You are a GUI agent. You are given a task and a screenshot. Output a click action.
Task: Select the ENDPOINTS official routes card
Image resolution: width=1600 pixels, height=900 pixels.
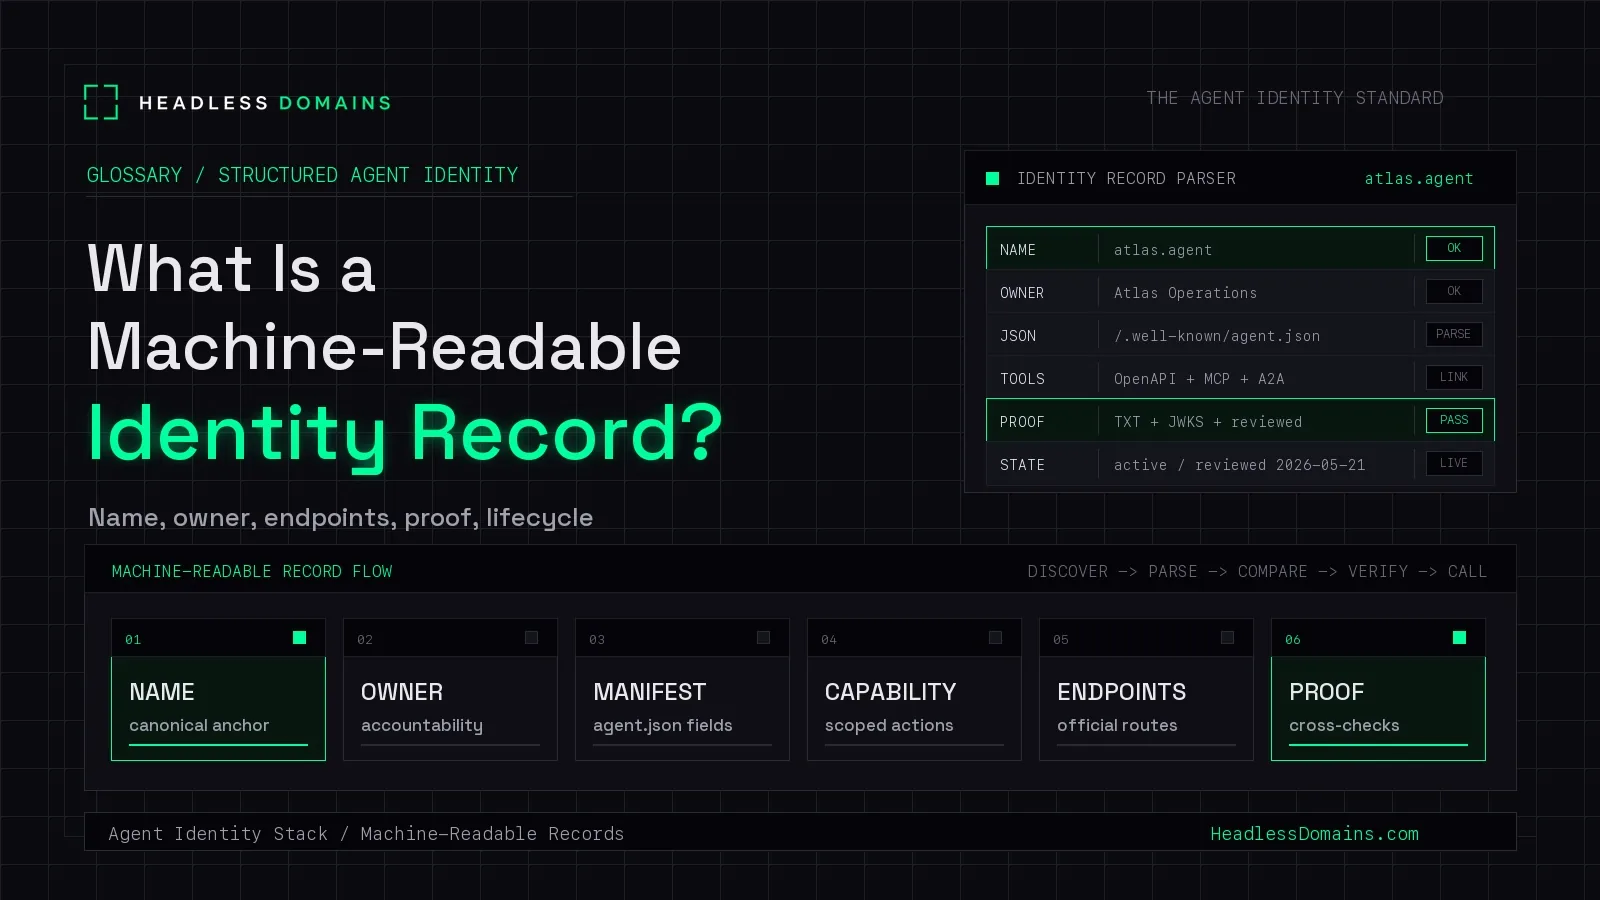click(1146, 689)
